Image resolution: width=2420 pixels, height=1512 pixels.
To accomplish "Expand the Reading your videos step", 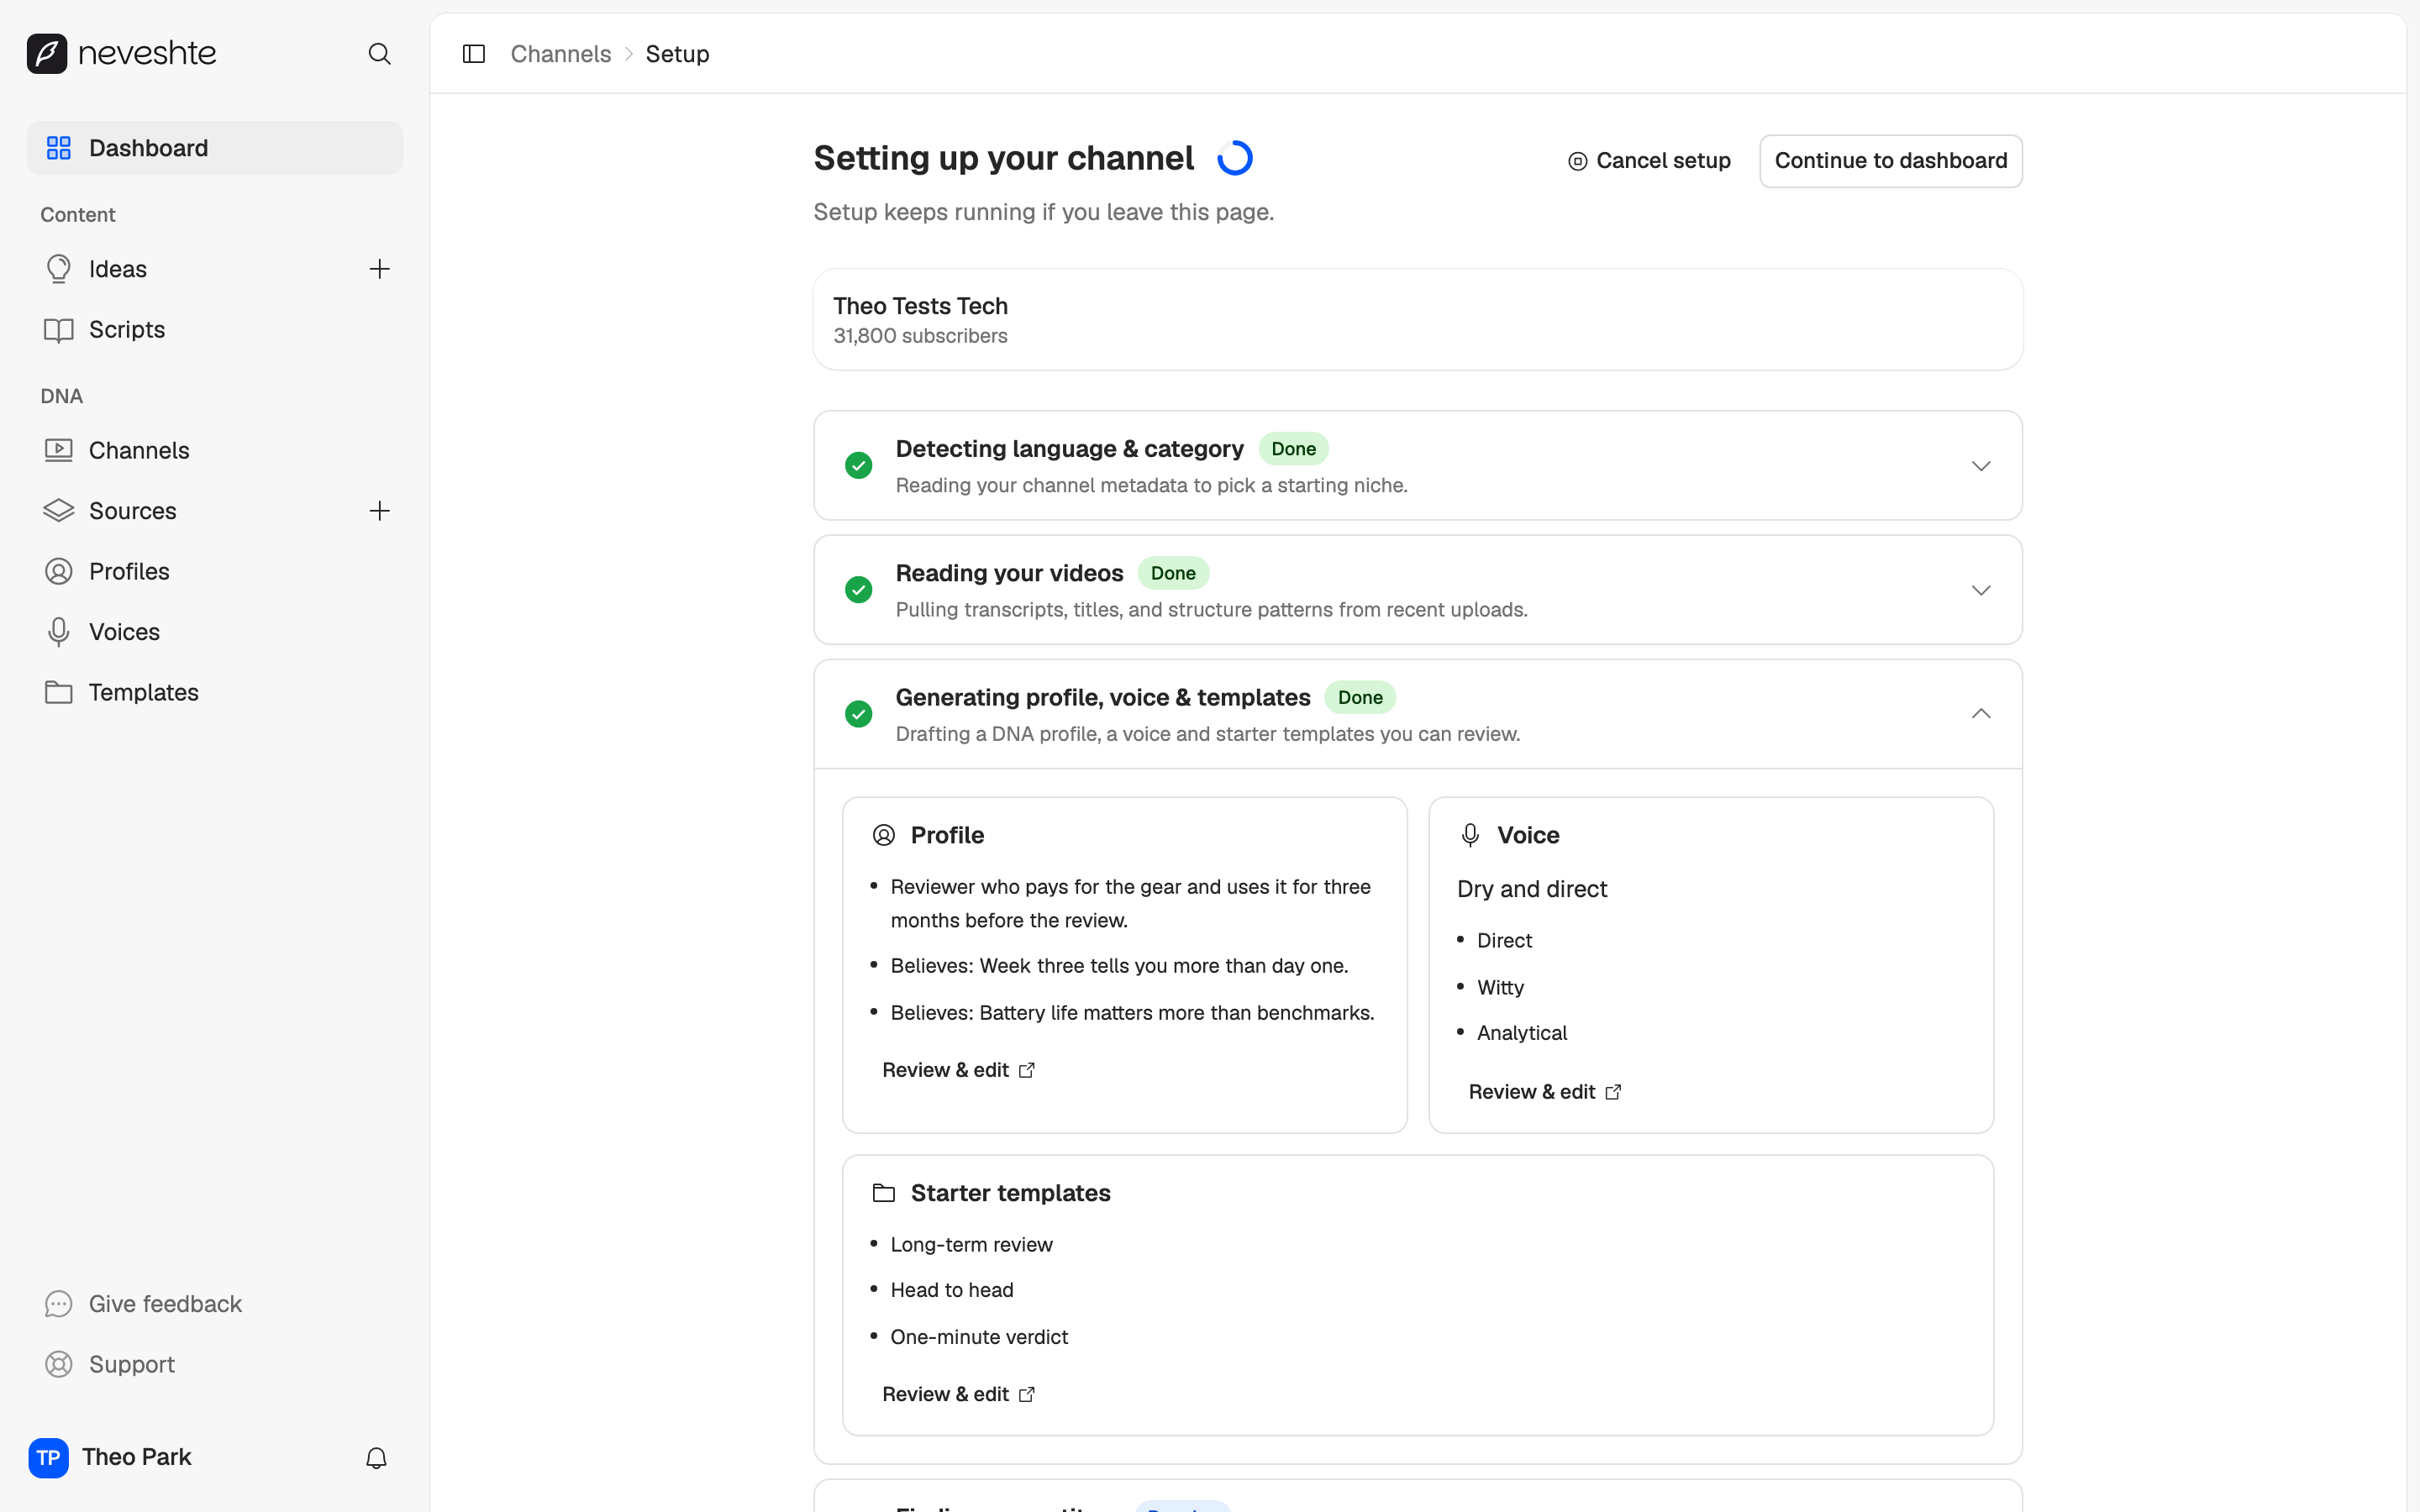I will point(1981,590).
